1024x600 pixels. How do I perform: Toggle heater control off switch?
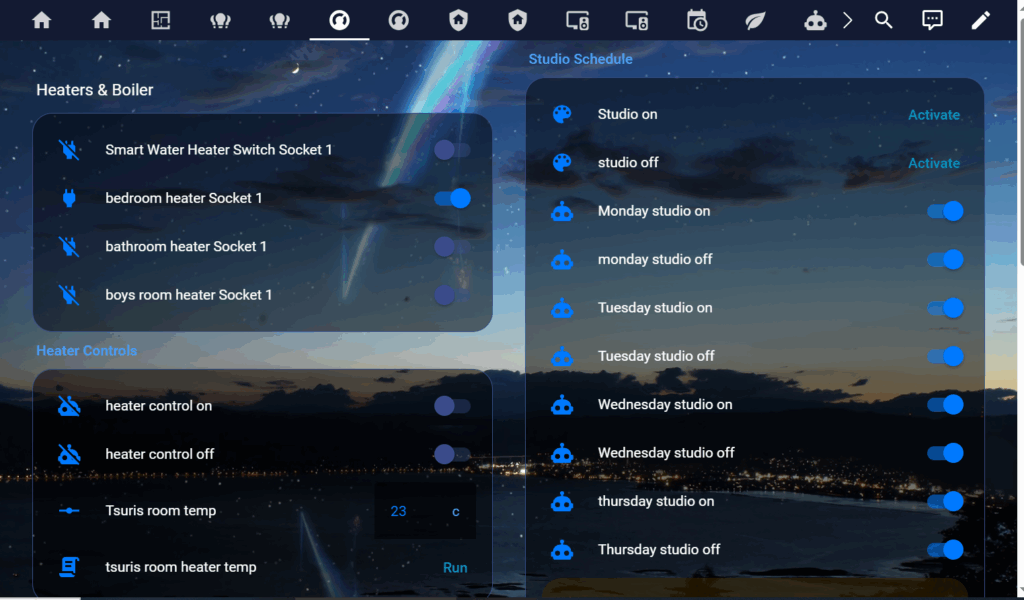[452, 454]
